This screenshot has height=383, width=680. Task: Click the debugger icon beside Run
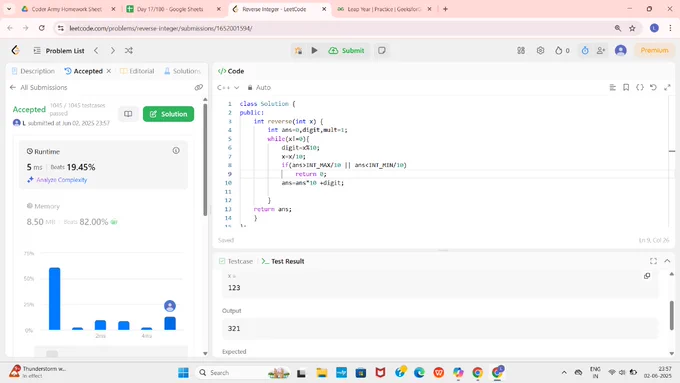point(298,51)
